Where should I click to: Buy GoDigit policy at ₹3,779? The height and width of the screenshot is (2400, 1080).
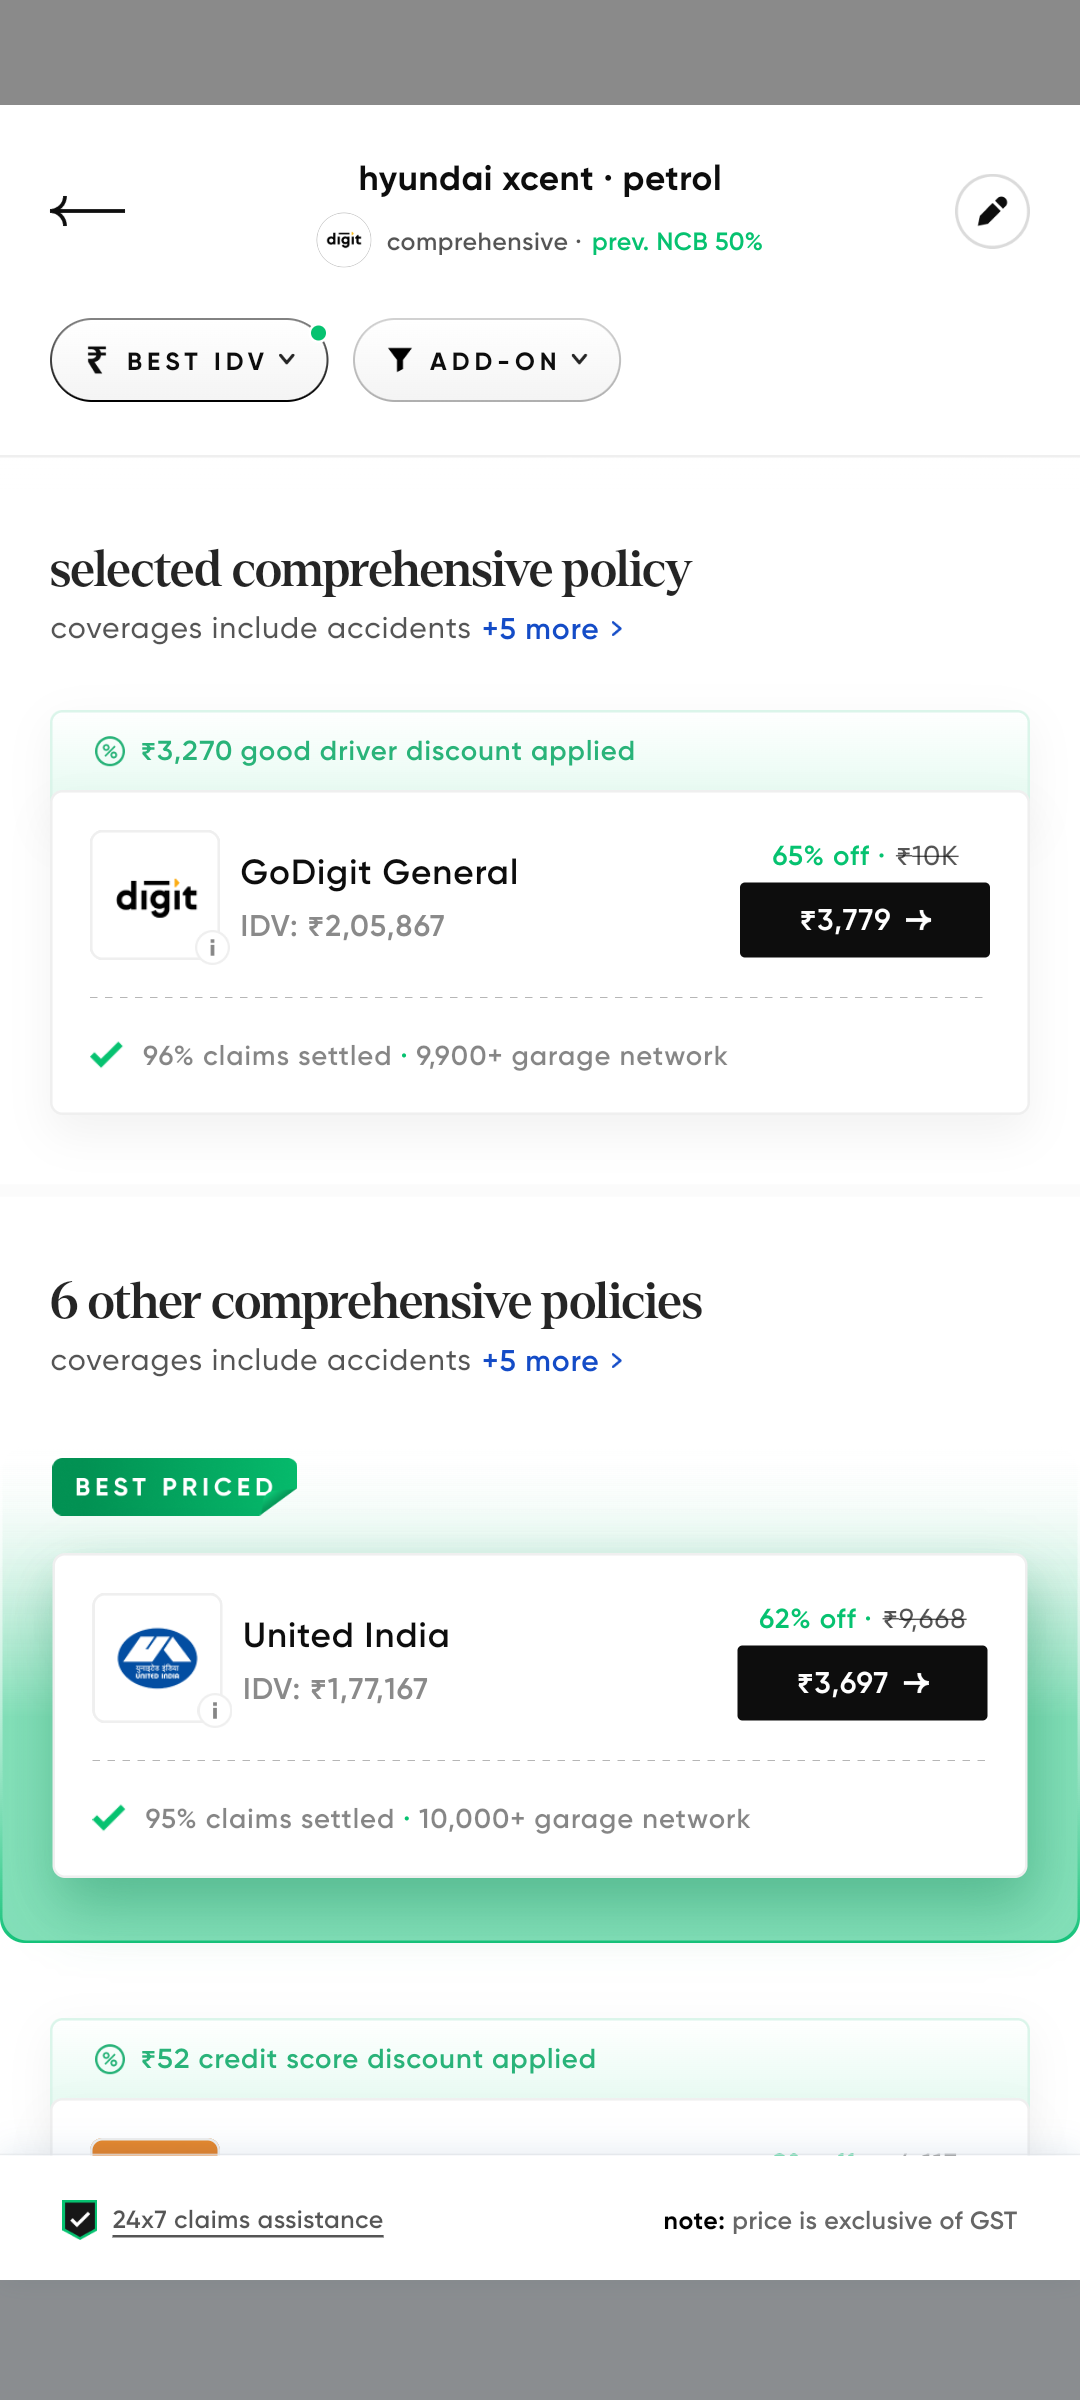[x=864, y=920]
